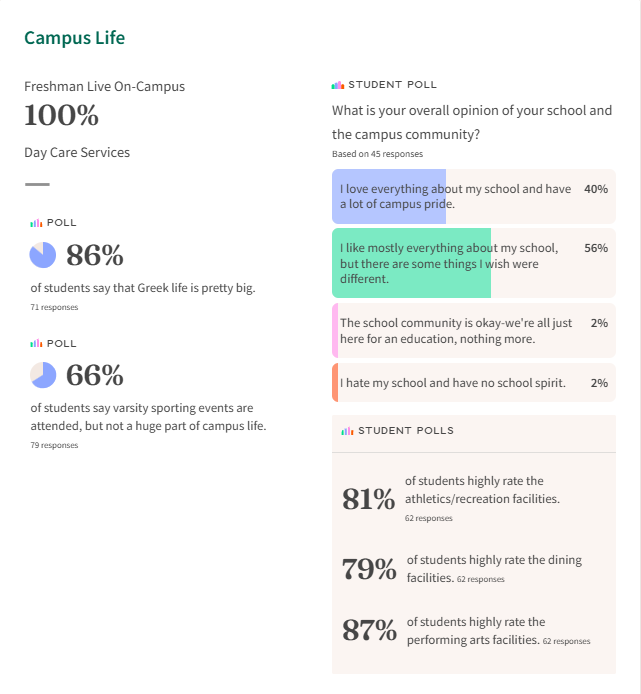This screenshot has height=694, width=641.
Task: Click the poll icon above the varsity sports stat
Action: pos(36,343)
